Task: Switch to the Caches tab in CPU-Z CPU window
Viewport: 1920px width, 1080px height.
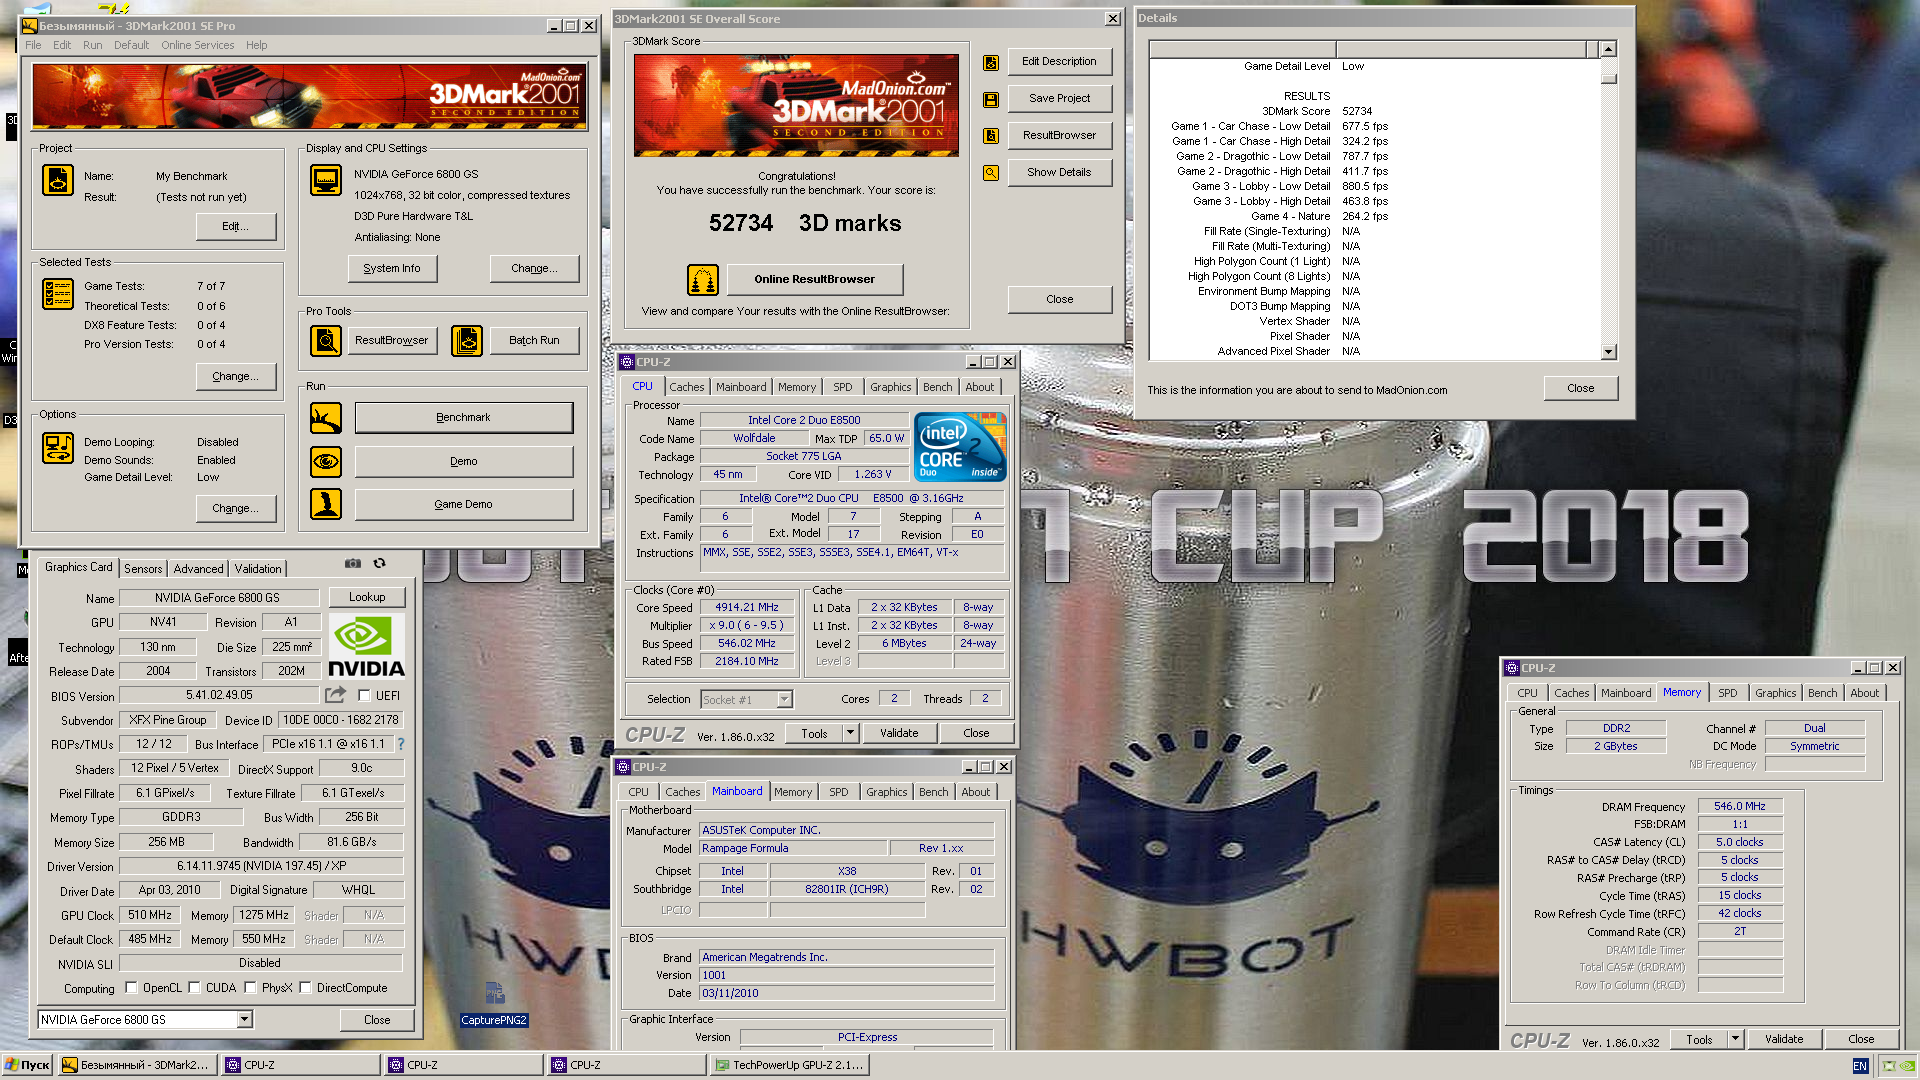Action: pyautogui.click(x=686, y=387)
